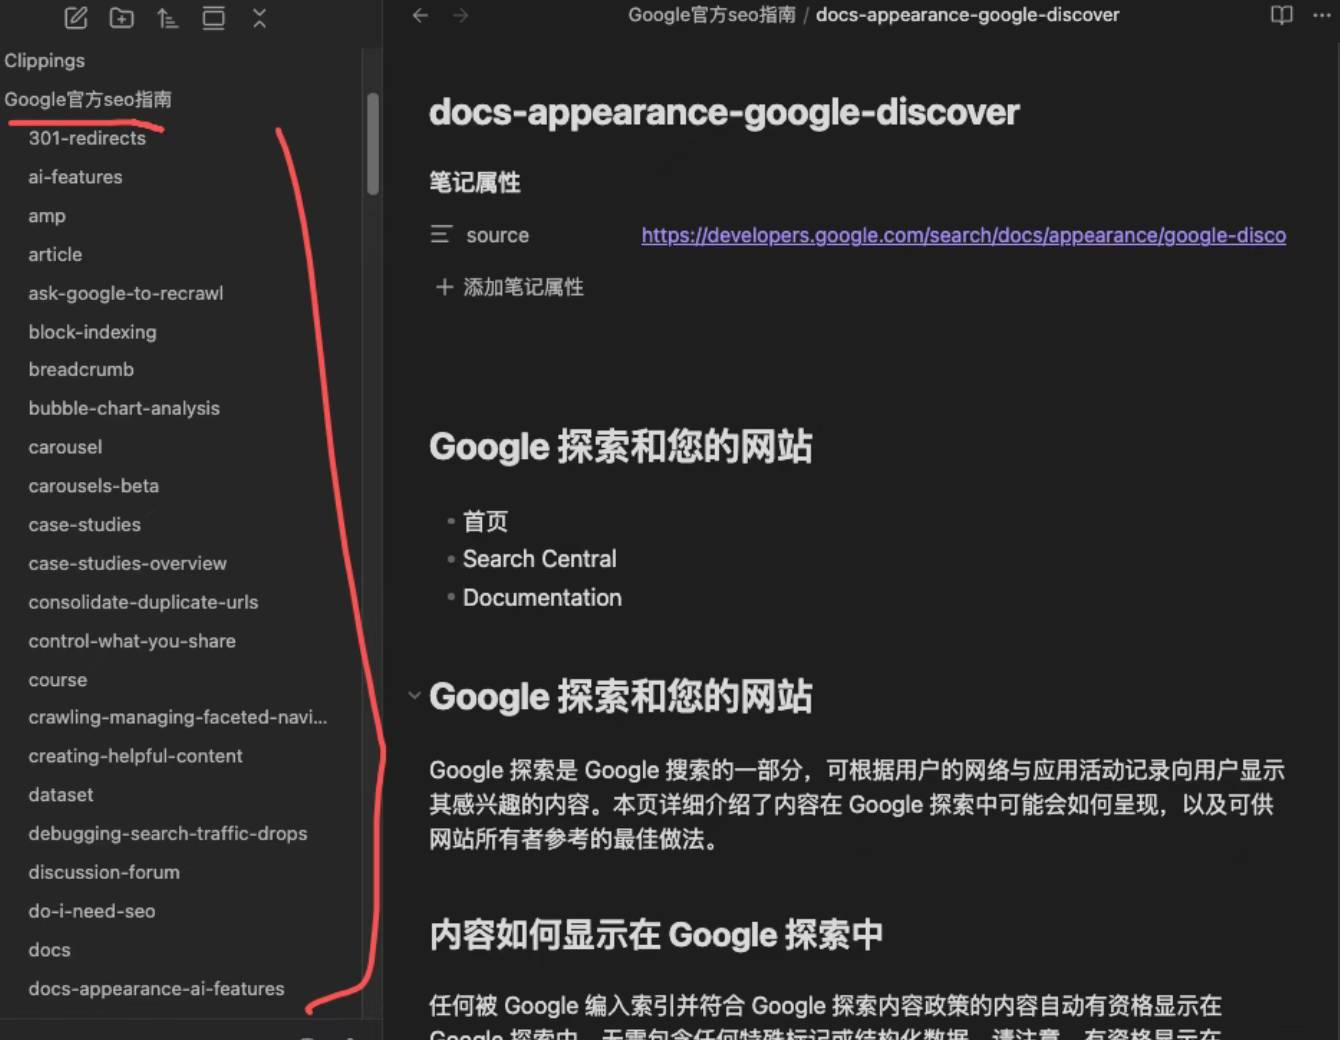This screenshot has height=1040, width=1340.
Task: Click the note title docs-appearance-google-discover
Action: (x=724, y=112)
